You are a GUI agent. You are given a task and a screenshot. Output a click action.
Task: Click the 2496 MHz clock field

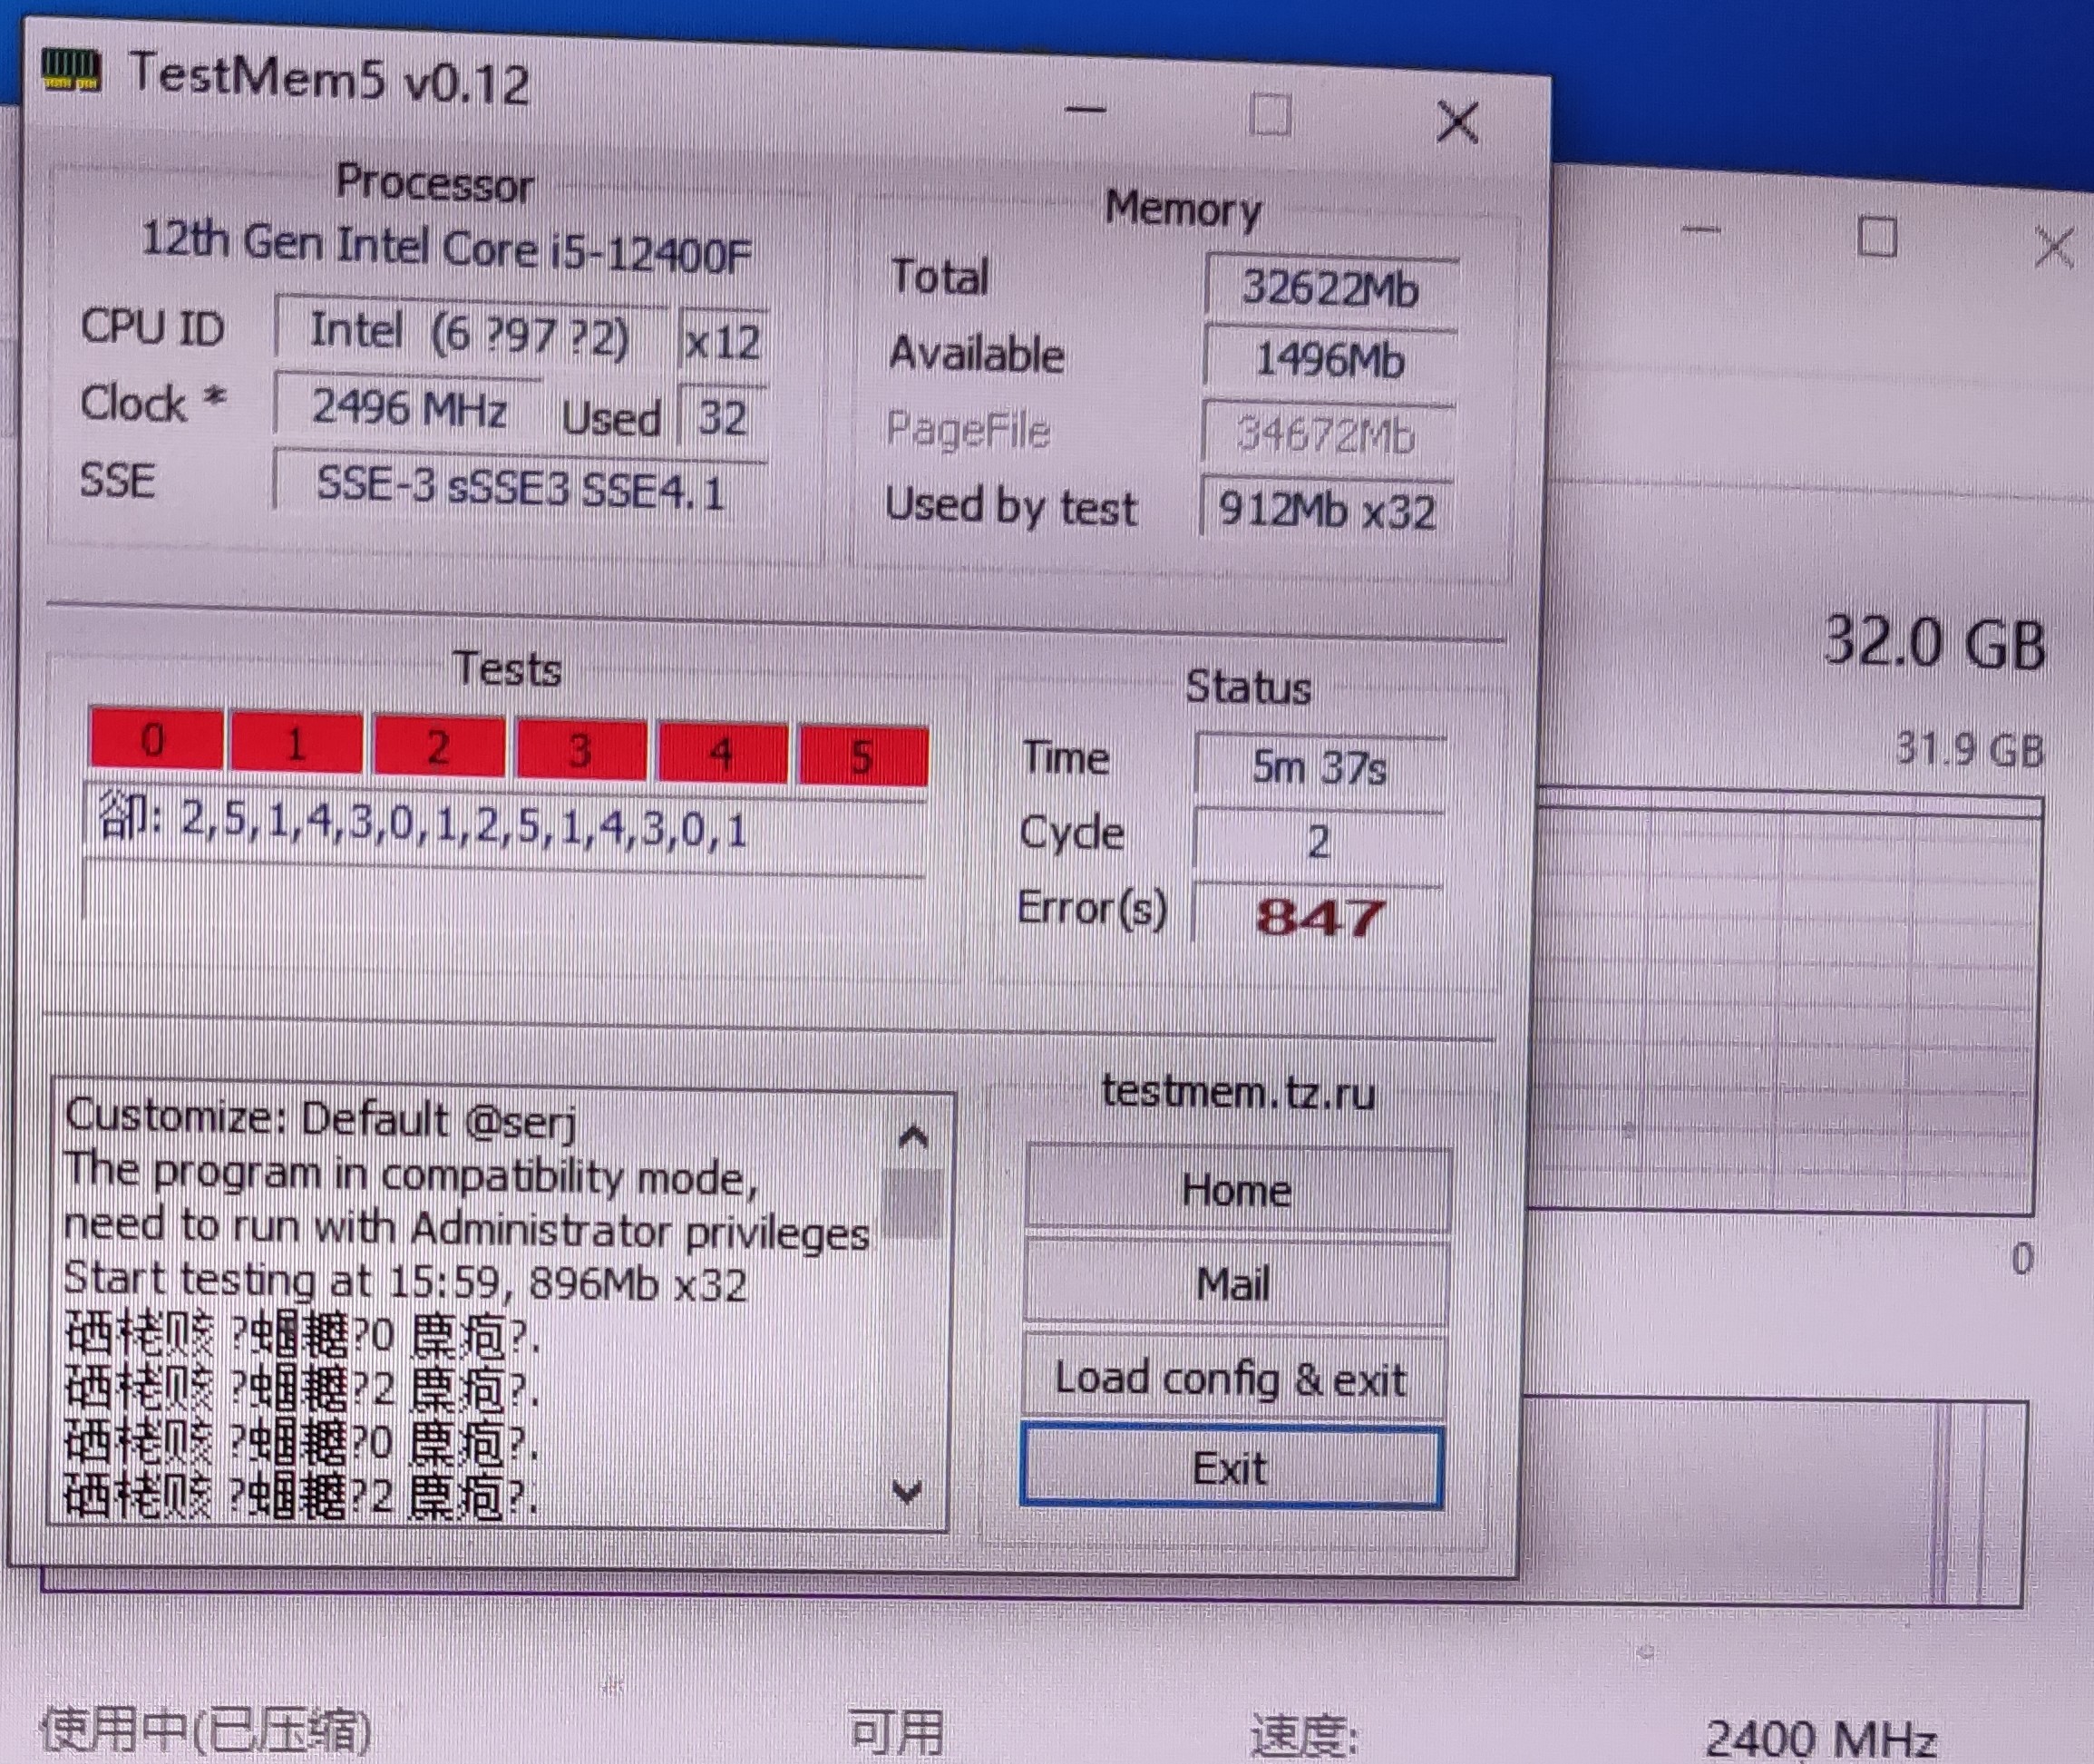[x=407, y=407]
